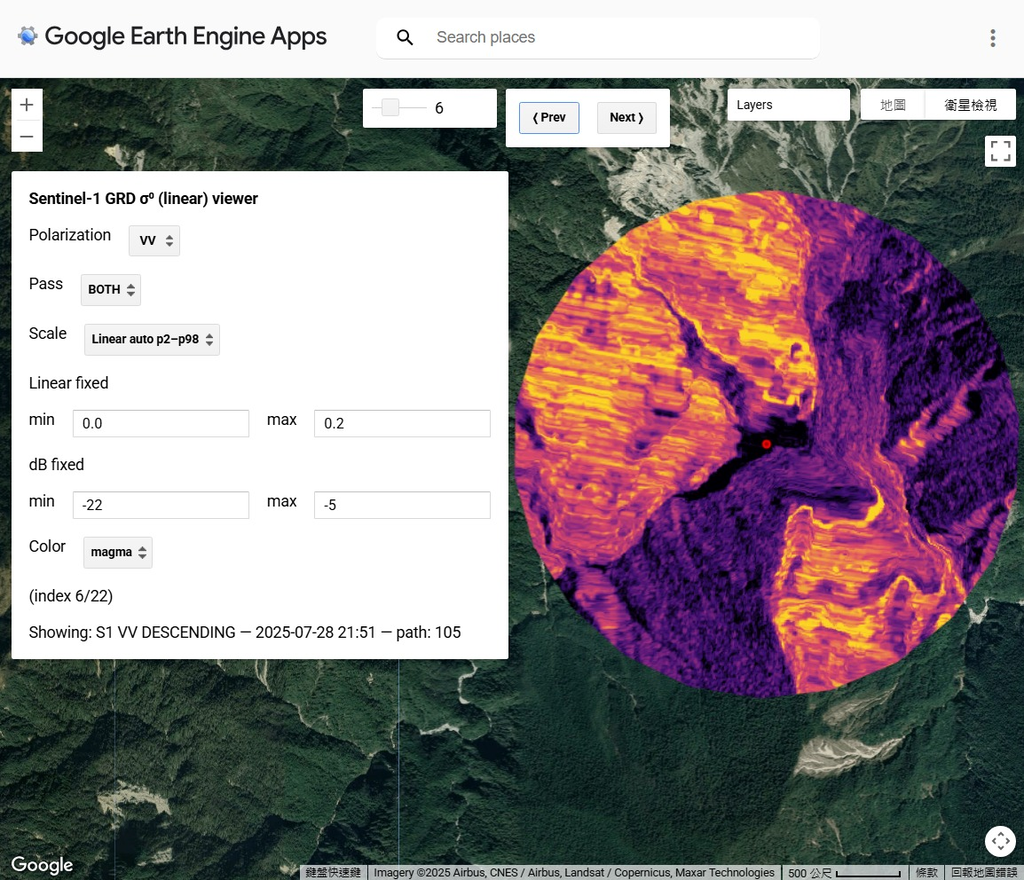Open the Polarization VV dropdown
Screen dimensions: 1024x880
154,241
